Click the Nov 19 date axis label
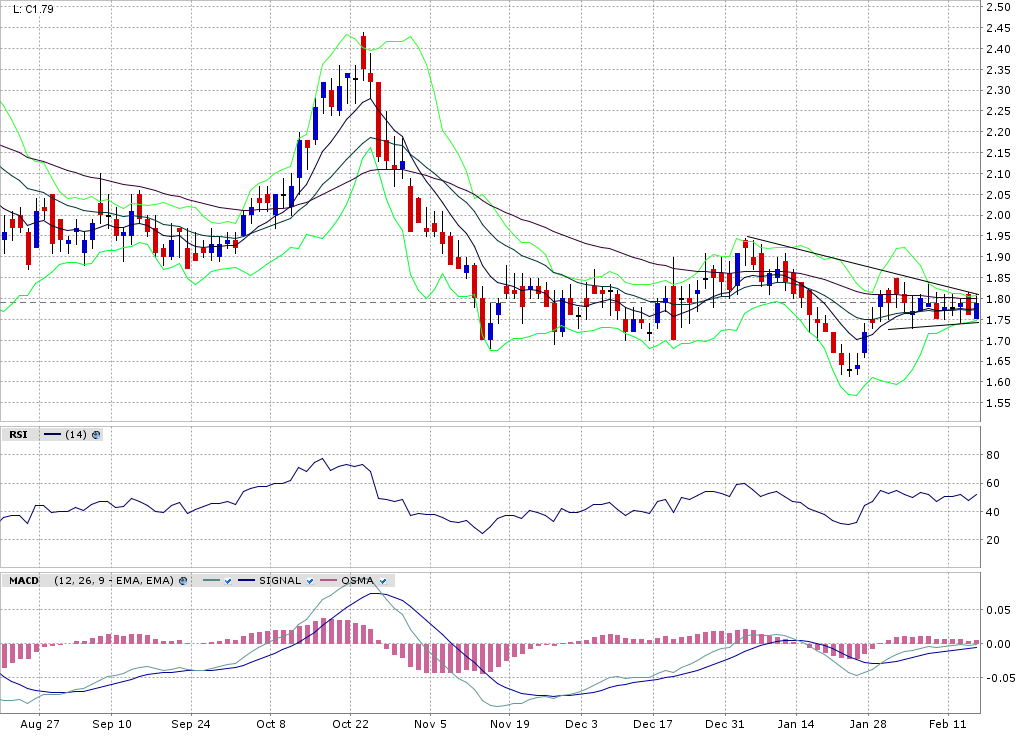1024x738 pixels. tap(508, 723)
